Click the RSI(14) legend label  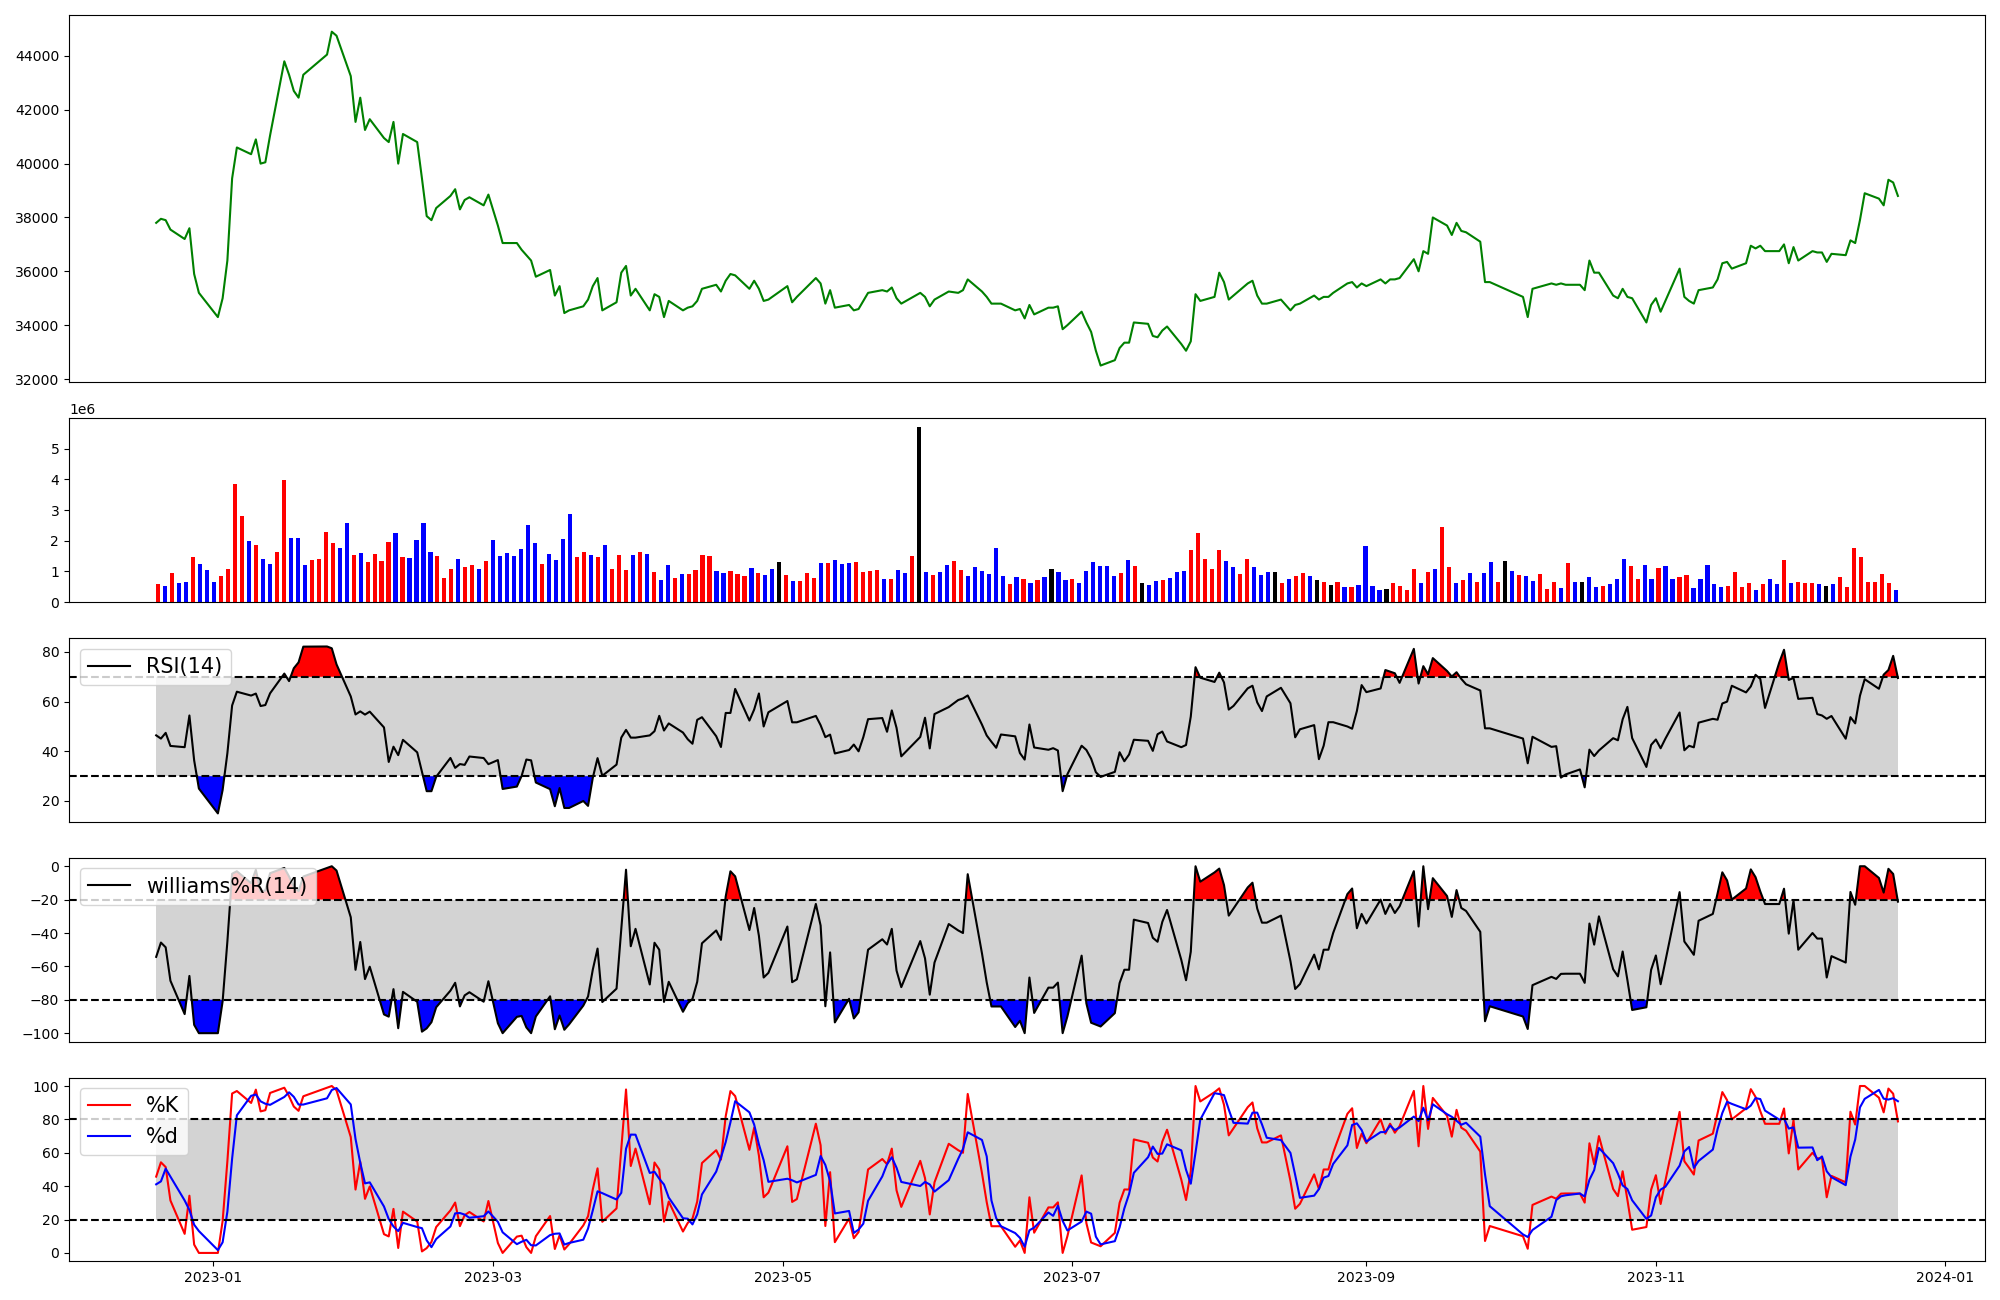tap(184, 666)
